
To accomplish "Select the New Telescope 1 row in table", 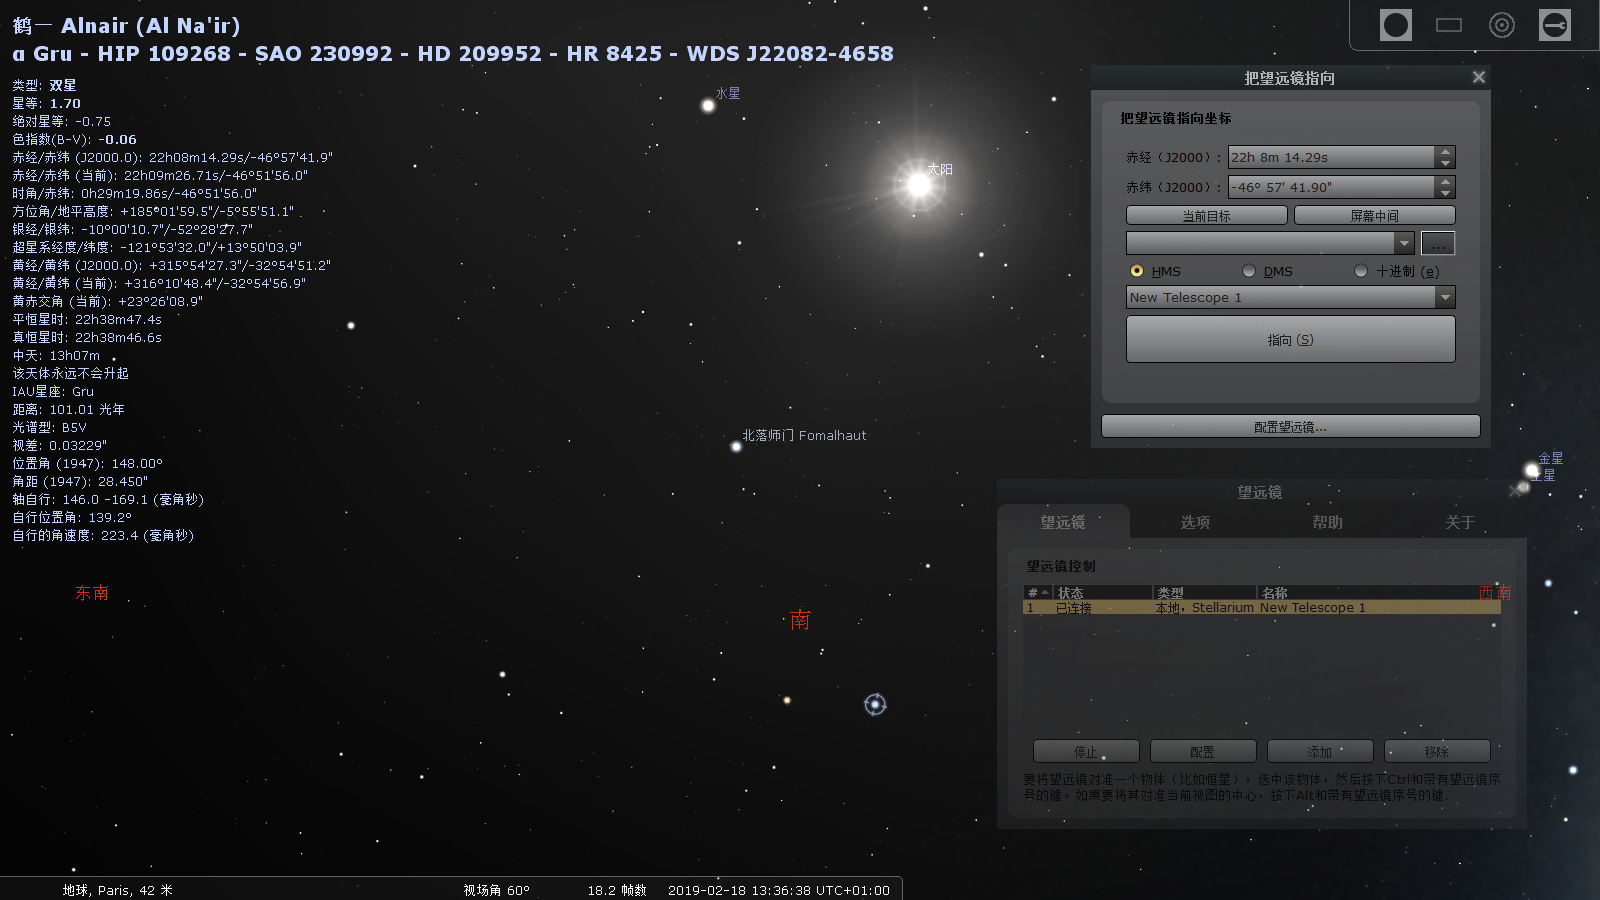I will 1262,607.
